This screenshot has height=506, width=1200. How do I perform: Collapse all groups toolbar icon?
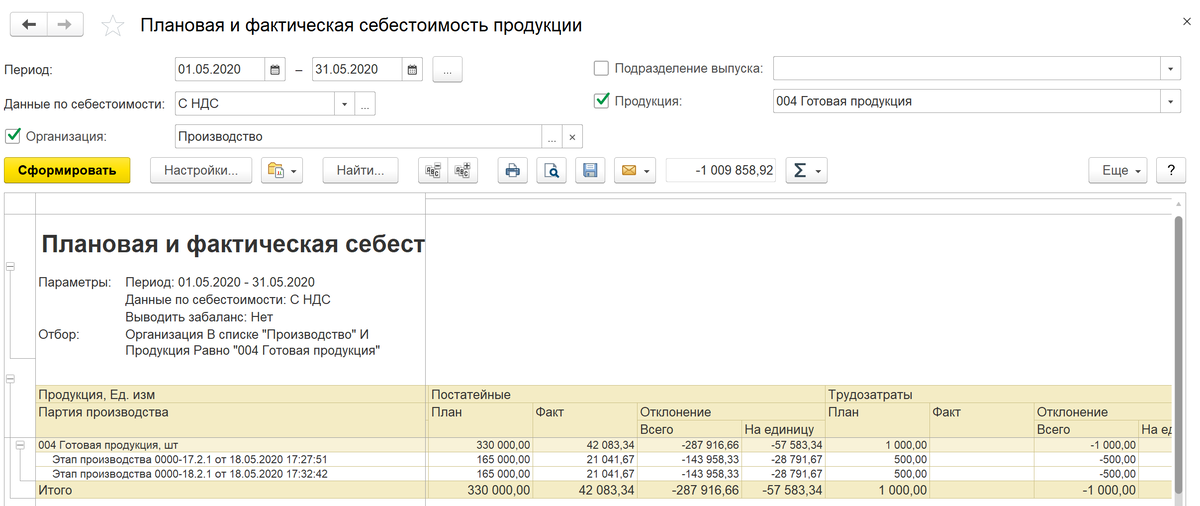pos(433,171)
